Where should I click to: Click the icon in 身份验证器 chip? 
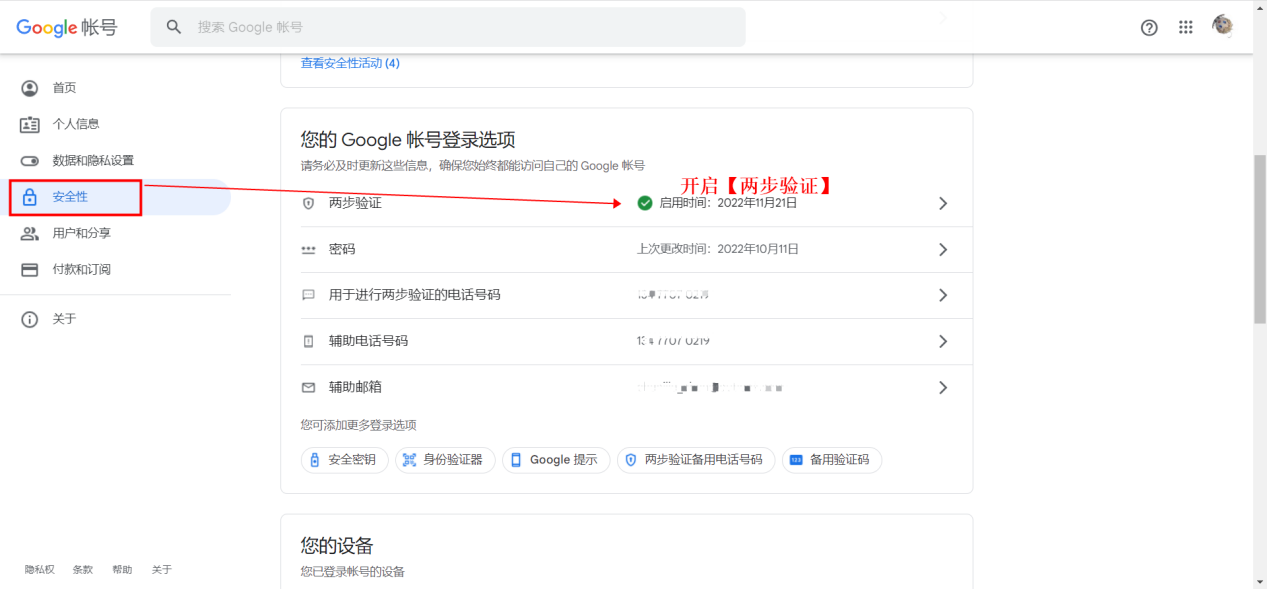click(x=409, y=460)
